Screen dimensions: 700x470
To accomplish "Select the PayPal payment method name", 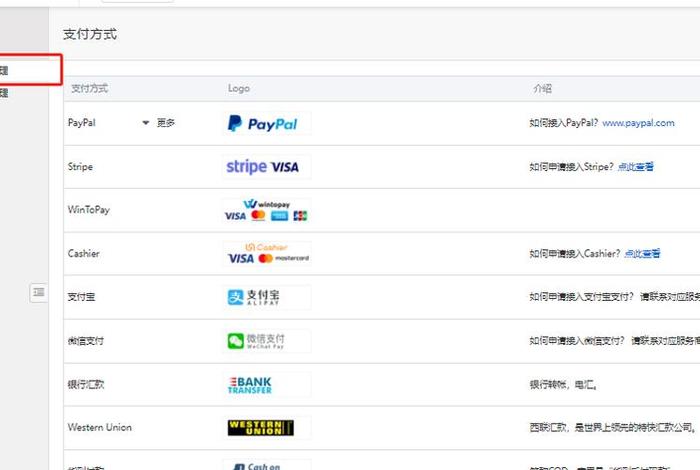I will 82,123.
